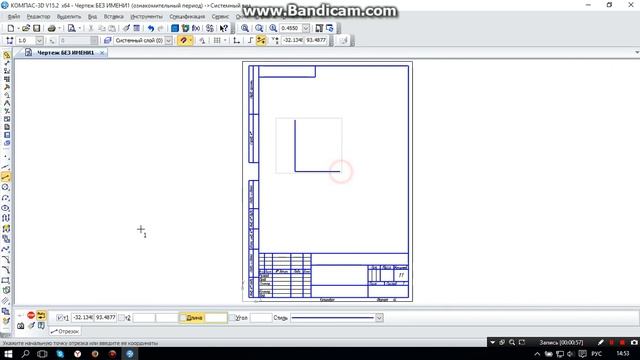Image resolution: width=640 pixels, height=360 pixels.
Task: Switch to KOMPAS-3D taskbar icon
Action: click(130, 354)
